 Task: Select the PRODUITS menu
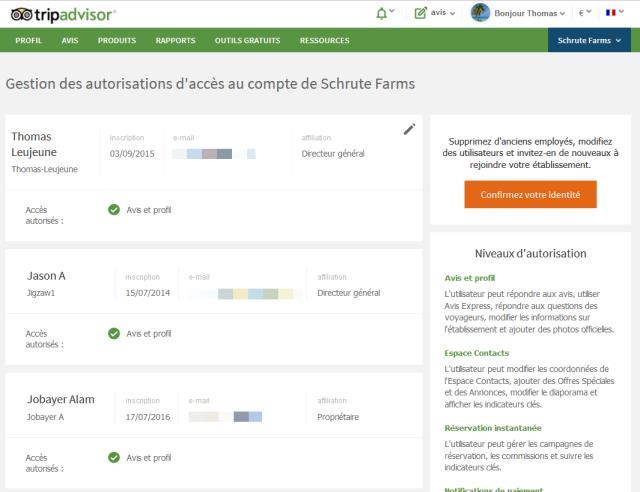pos(117,40)
